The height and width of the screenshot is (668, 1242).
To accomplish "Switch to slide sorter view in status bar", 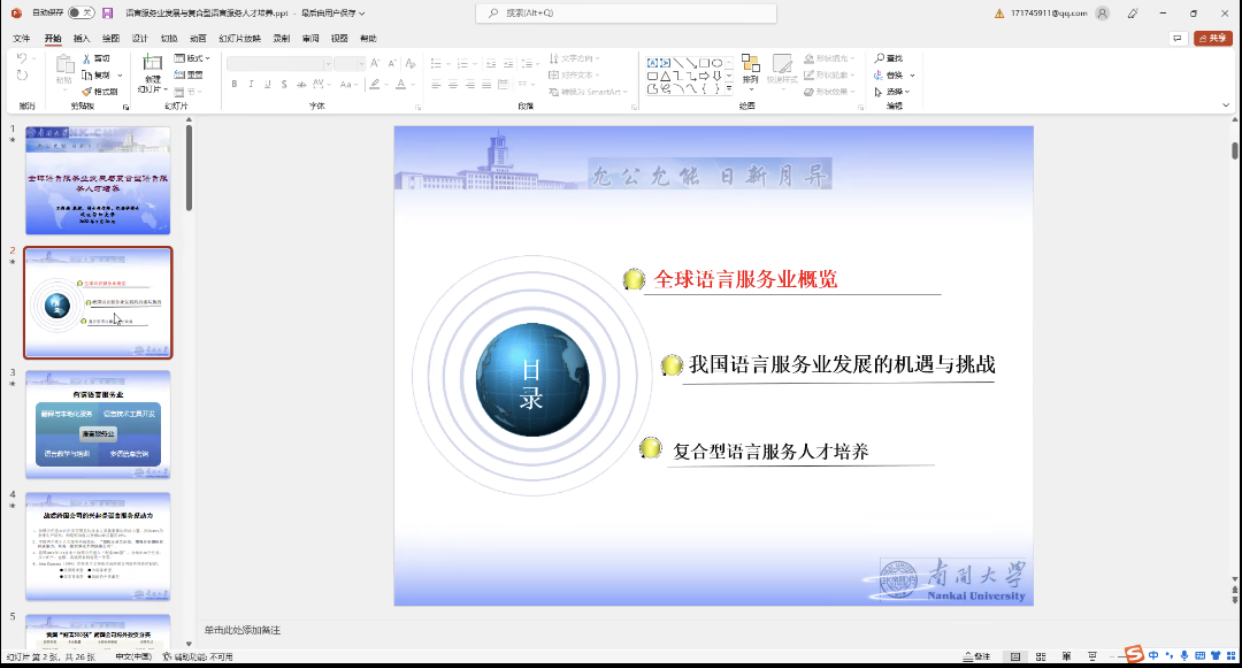I will click(x=1042, y=657).
